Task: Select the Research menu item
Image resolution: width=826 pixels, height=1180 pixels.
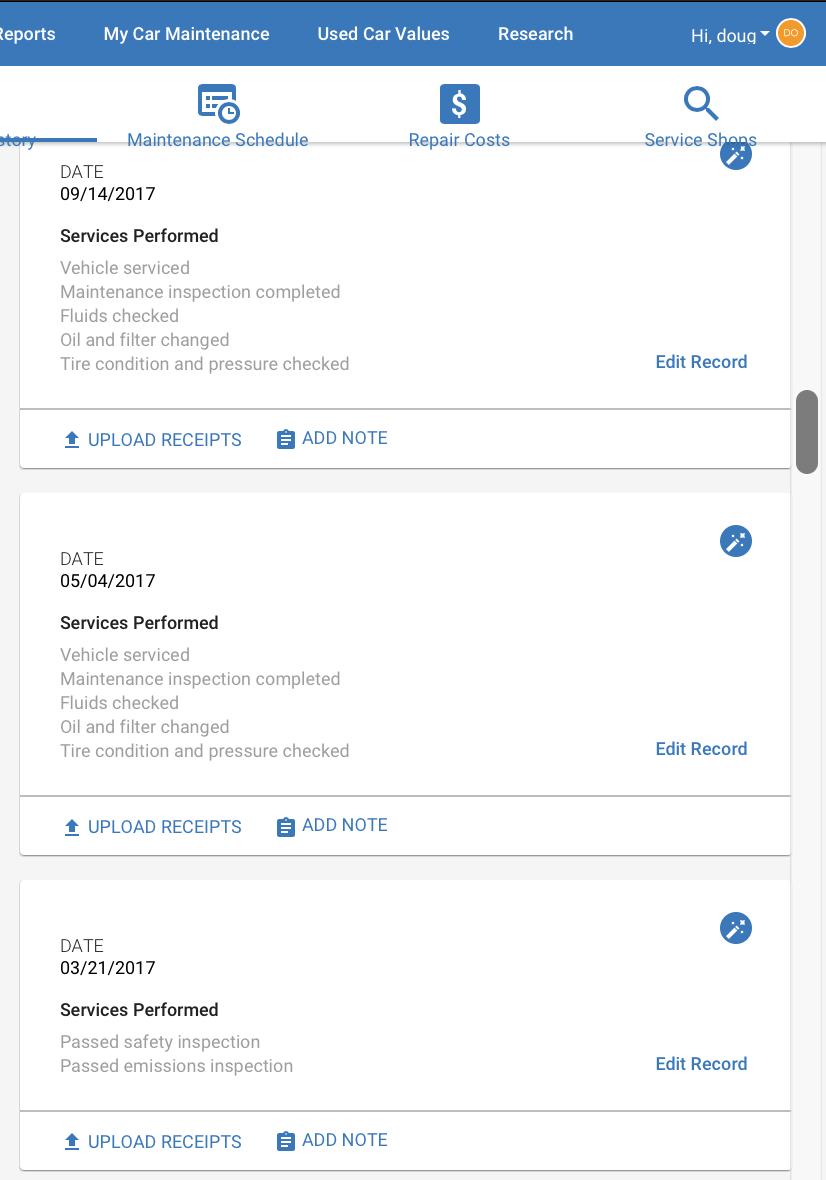Action: tap(536, 34)
